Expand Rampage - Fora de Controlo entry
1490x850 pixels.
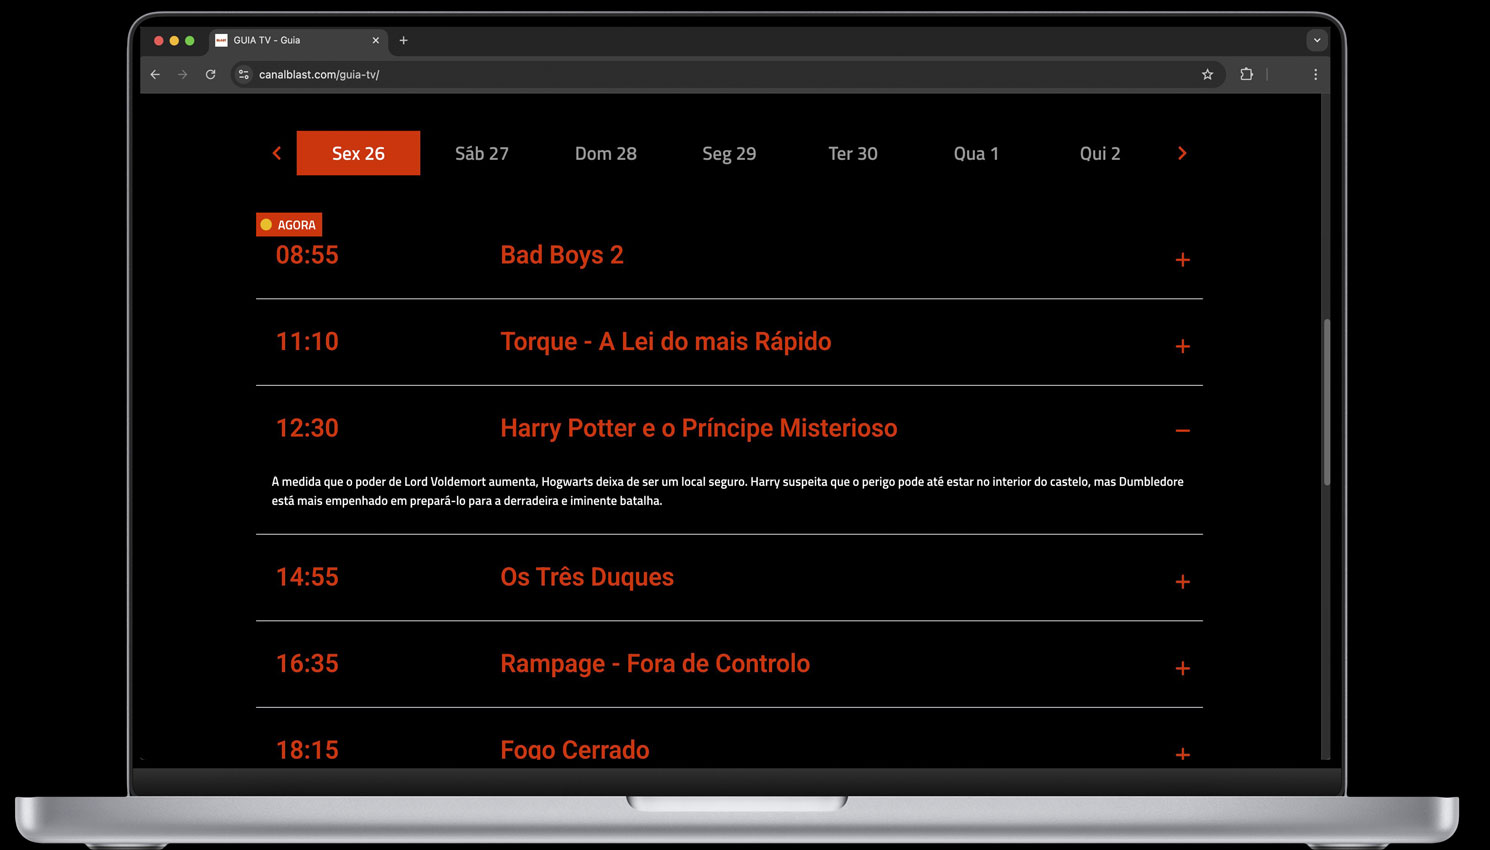click(1182, 668)
